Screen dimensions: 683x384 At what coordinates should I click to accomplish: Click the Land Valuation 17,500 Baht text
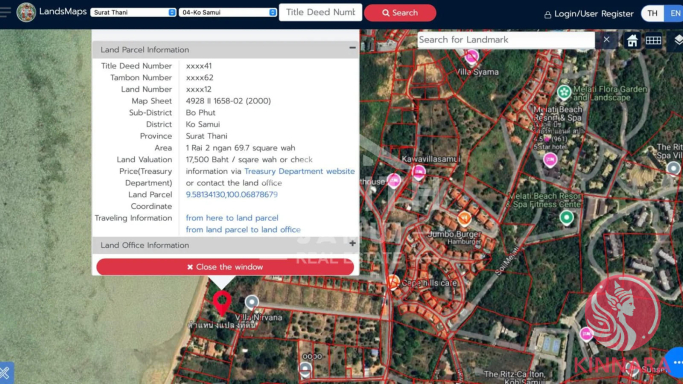point(249,160)
